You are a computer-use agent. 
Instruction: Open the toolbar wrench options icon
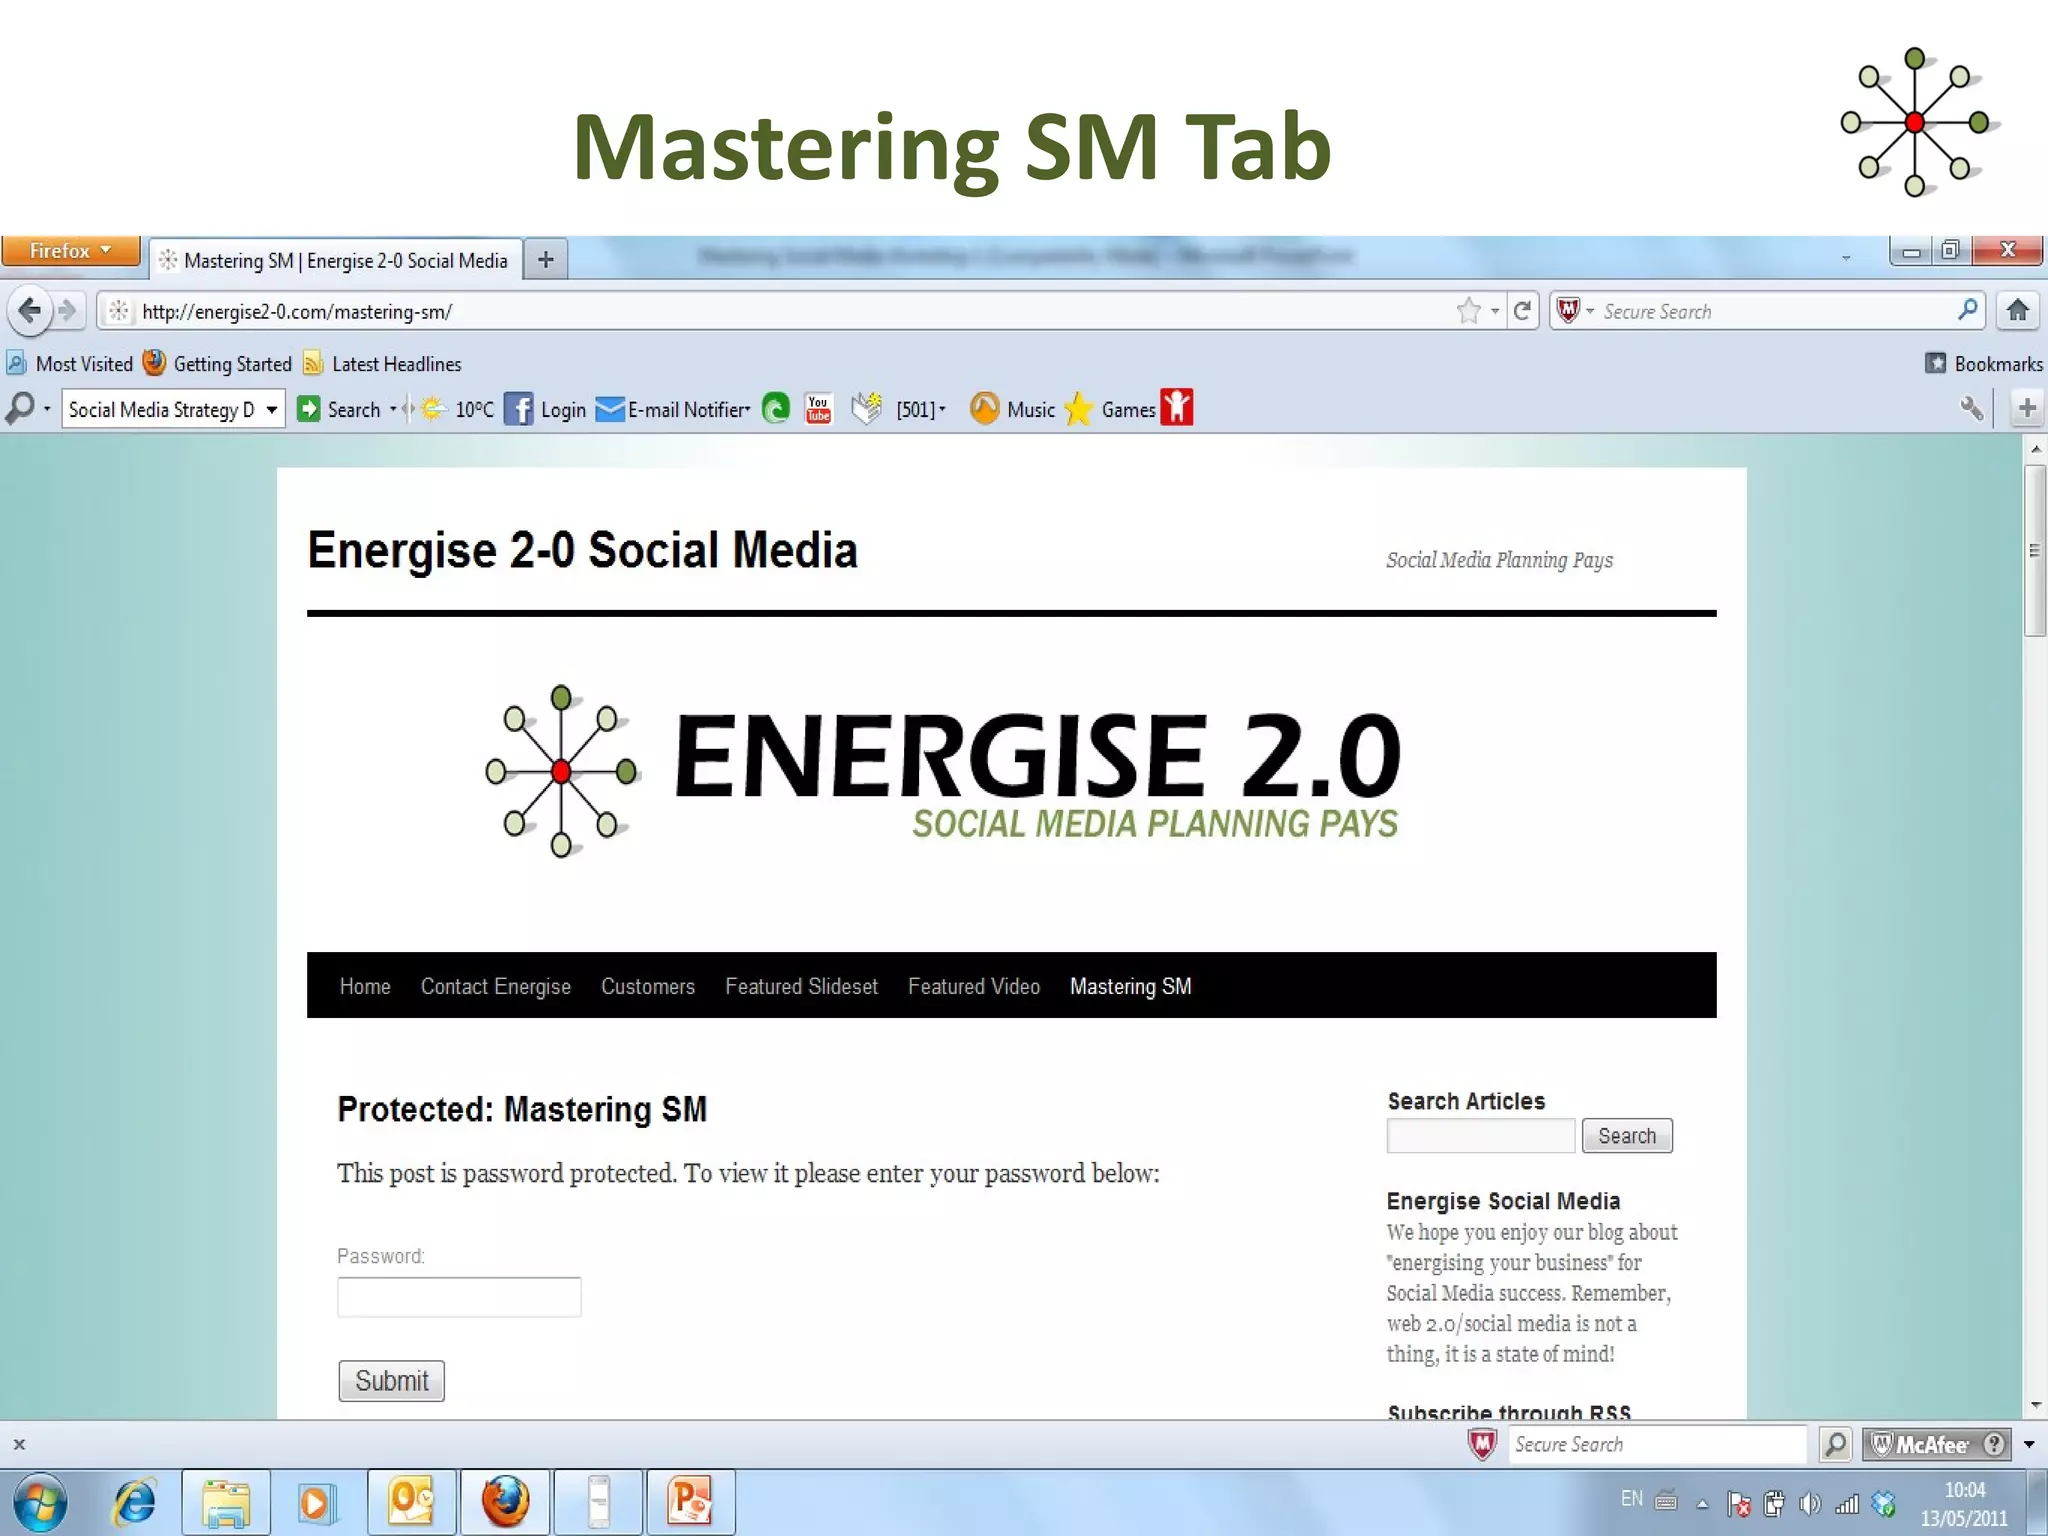(1971, 408)
